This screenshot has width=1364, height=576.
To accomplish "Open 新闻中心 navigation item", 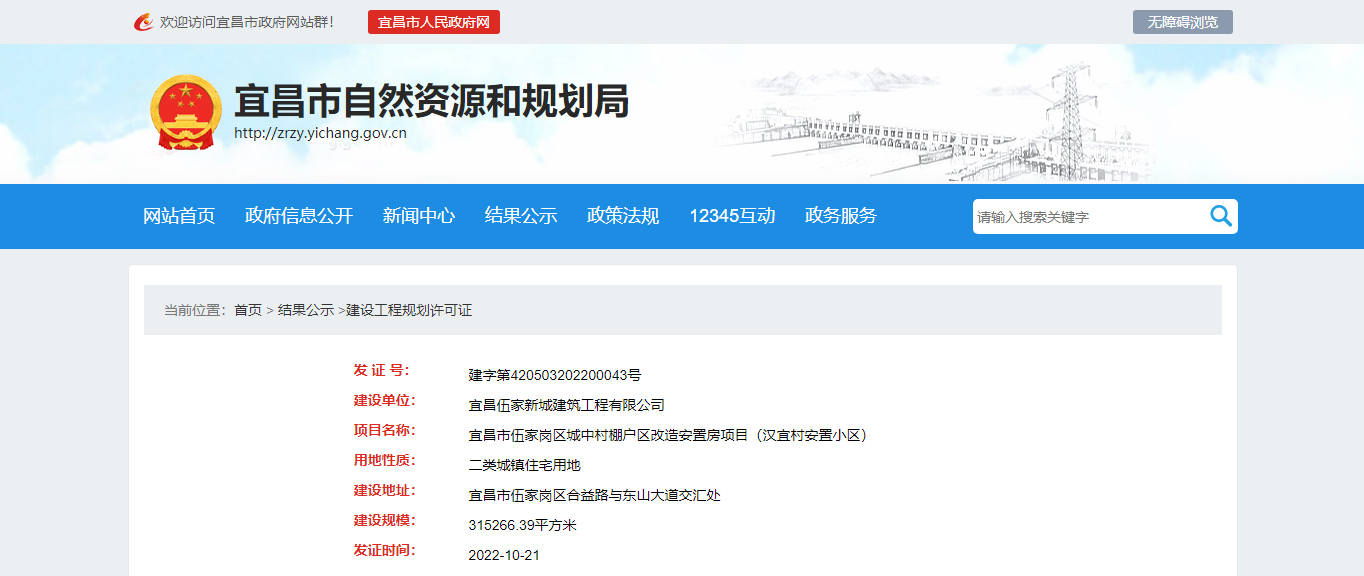I will tap(418, 216).
